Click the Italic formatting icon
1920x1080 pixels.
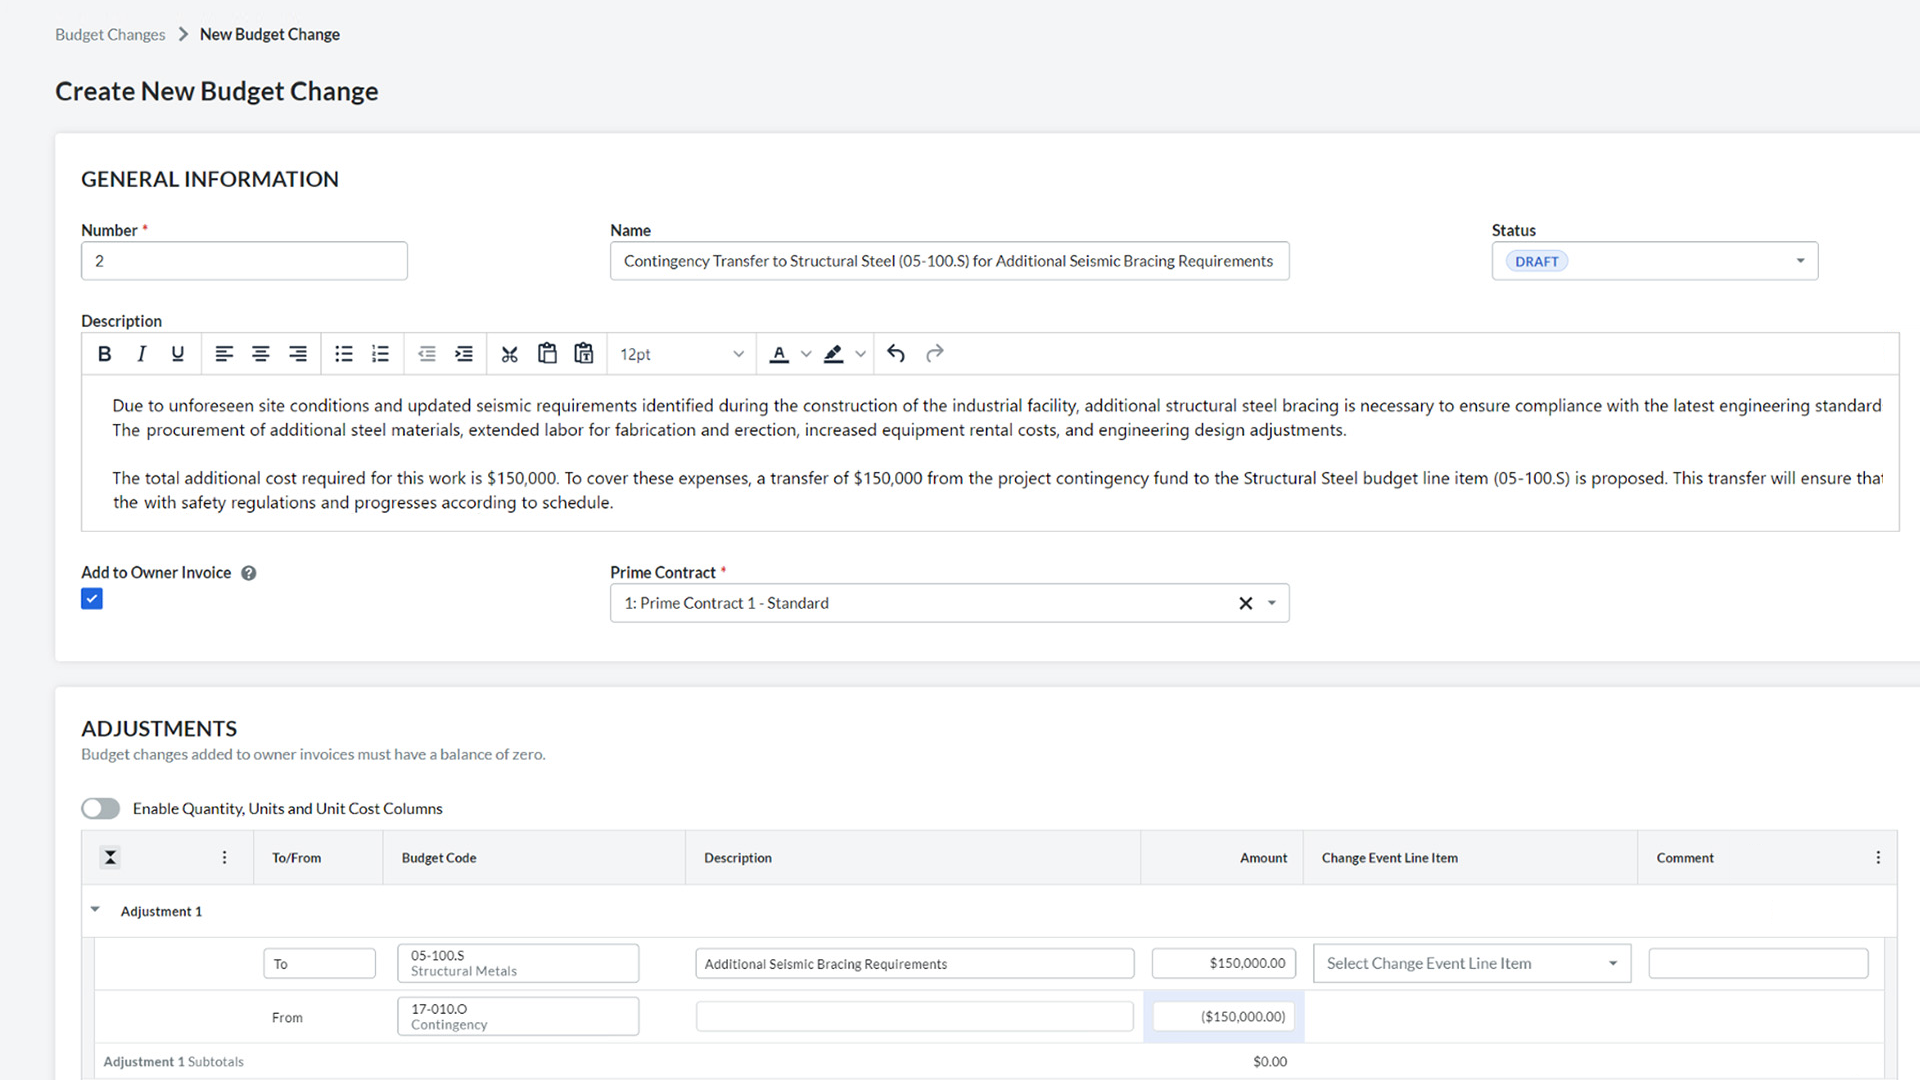pos(141,353)
